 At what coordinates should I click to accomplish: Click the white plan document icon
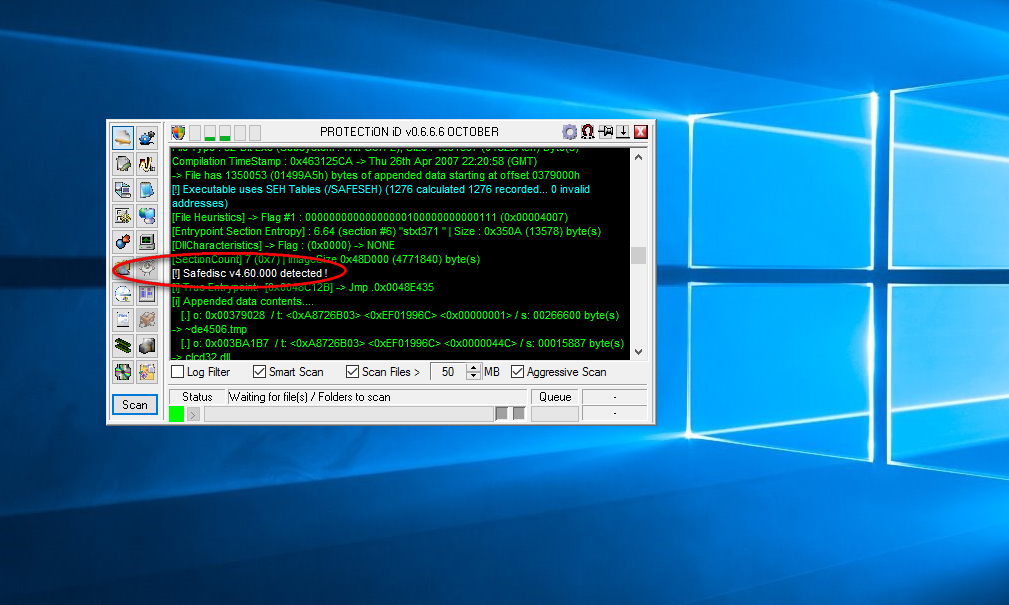click(x=122, y=320)
